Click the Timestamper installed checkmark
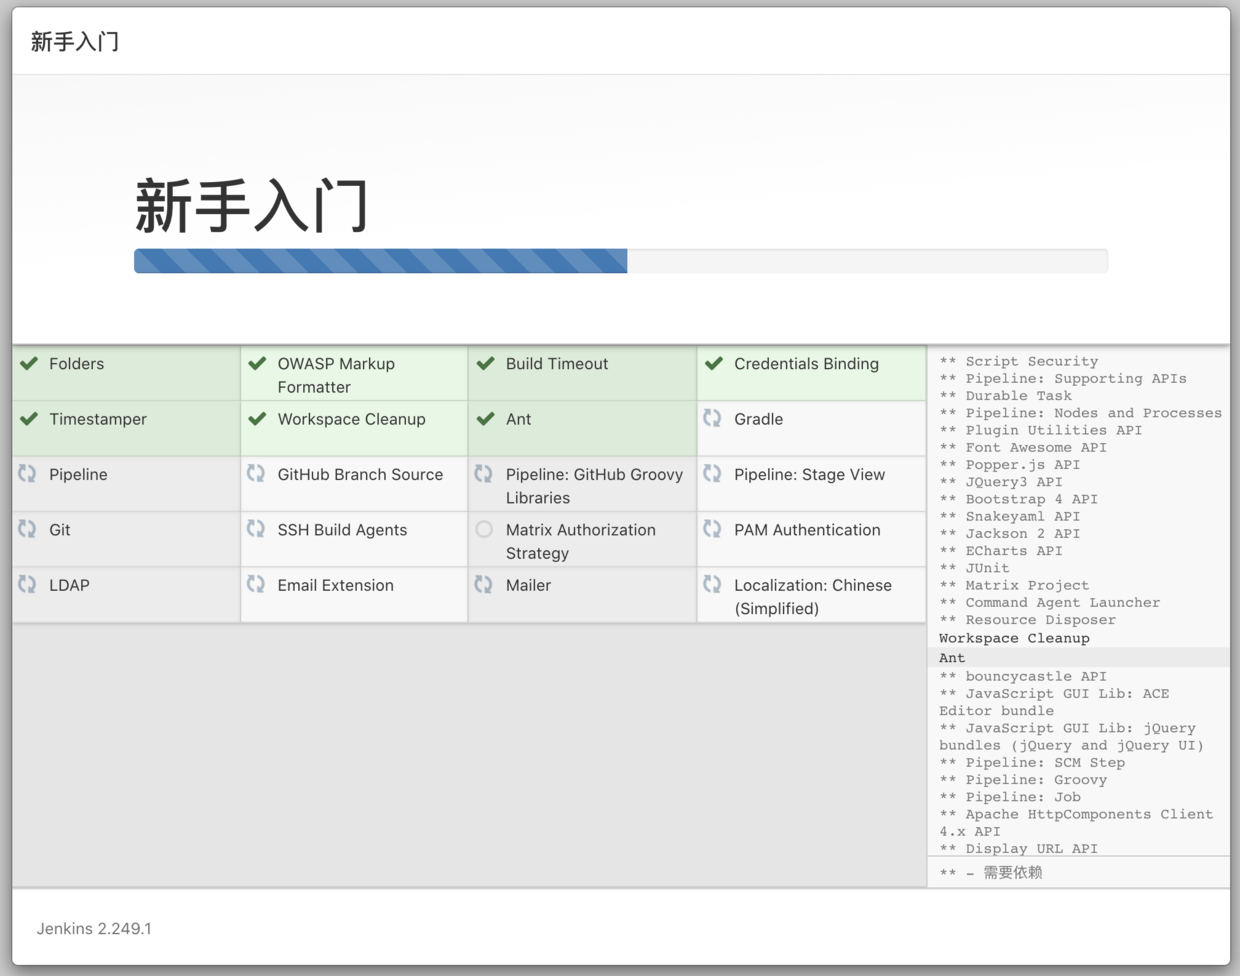The image size is (1240, 976). pos(29,418)
